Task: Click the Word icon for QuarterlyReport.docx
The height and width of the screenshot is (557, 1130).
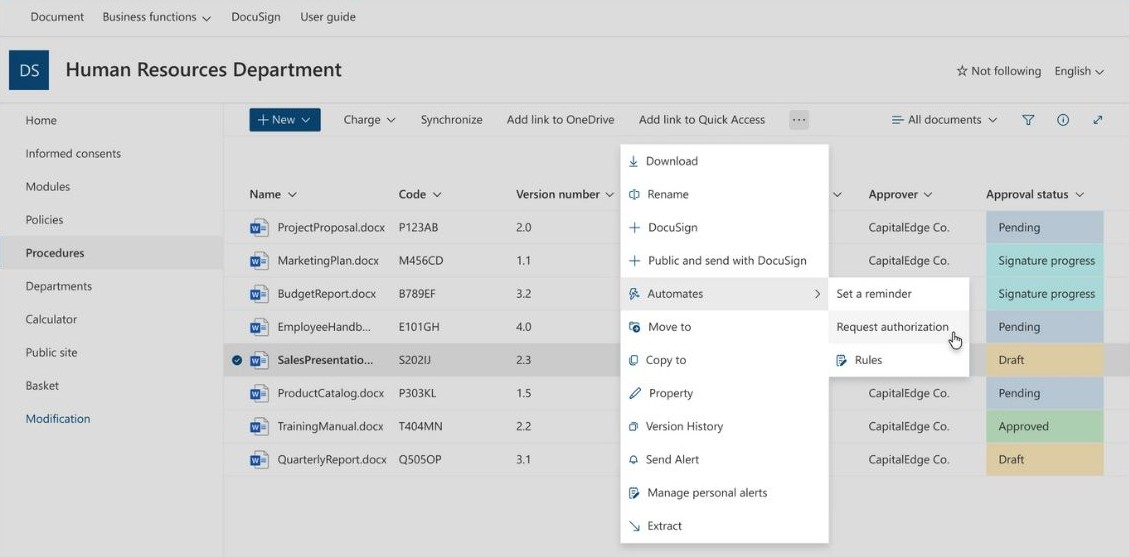Action: point(260,460)
